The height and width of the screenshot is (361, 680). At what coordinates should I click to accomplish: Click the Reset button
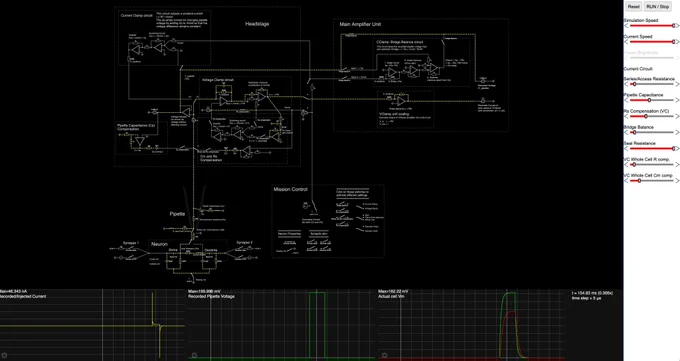[633, 7]
